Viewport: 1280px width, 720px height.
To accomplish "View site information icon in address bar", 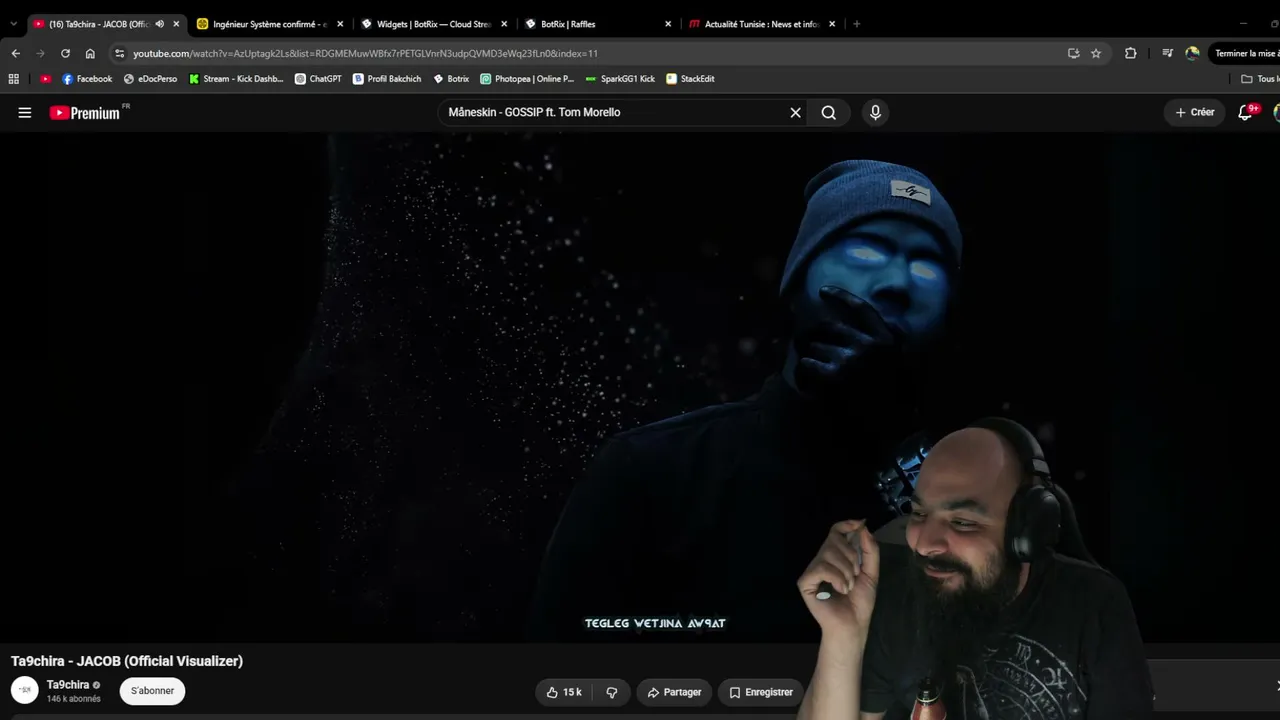I will pyautogui.click(x=120, y=54).
